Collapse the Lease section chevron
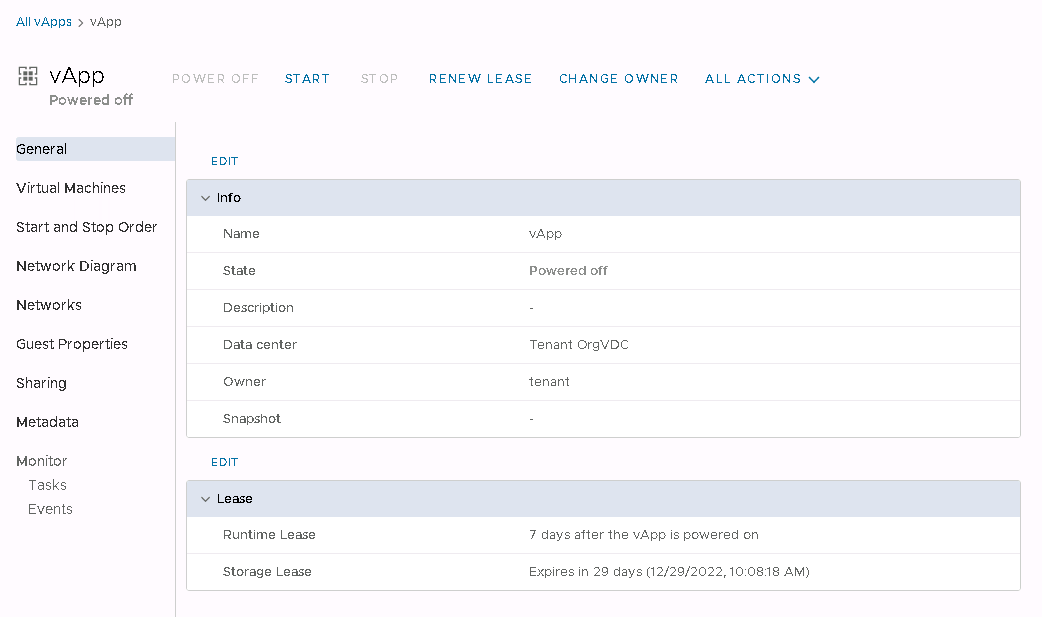Screen dimensions: 1042x617 206,499
